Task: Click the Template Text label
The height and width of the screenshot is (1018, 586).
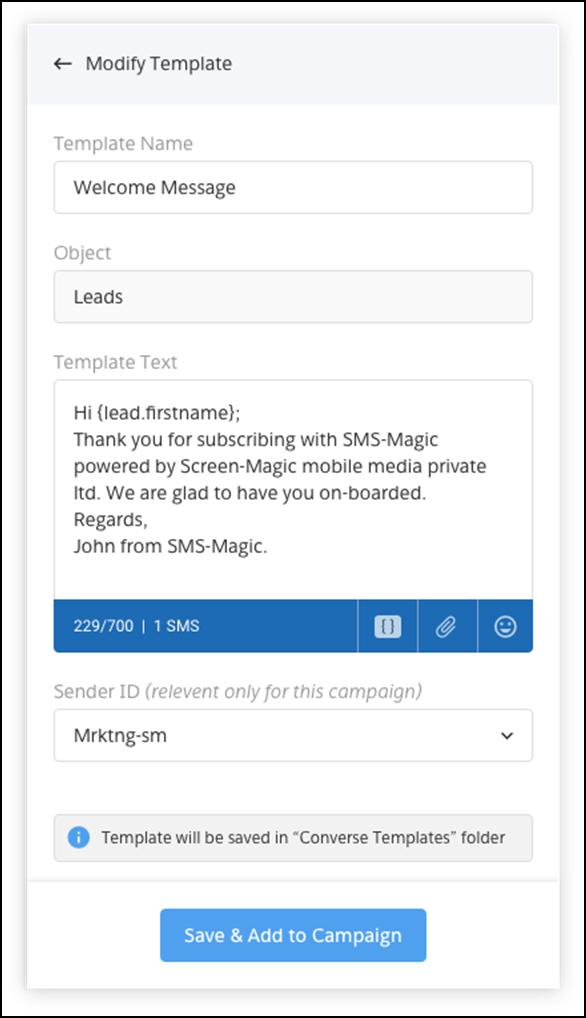Action: [116, 362]
